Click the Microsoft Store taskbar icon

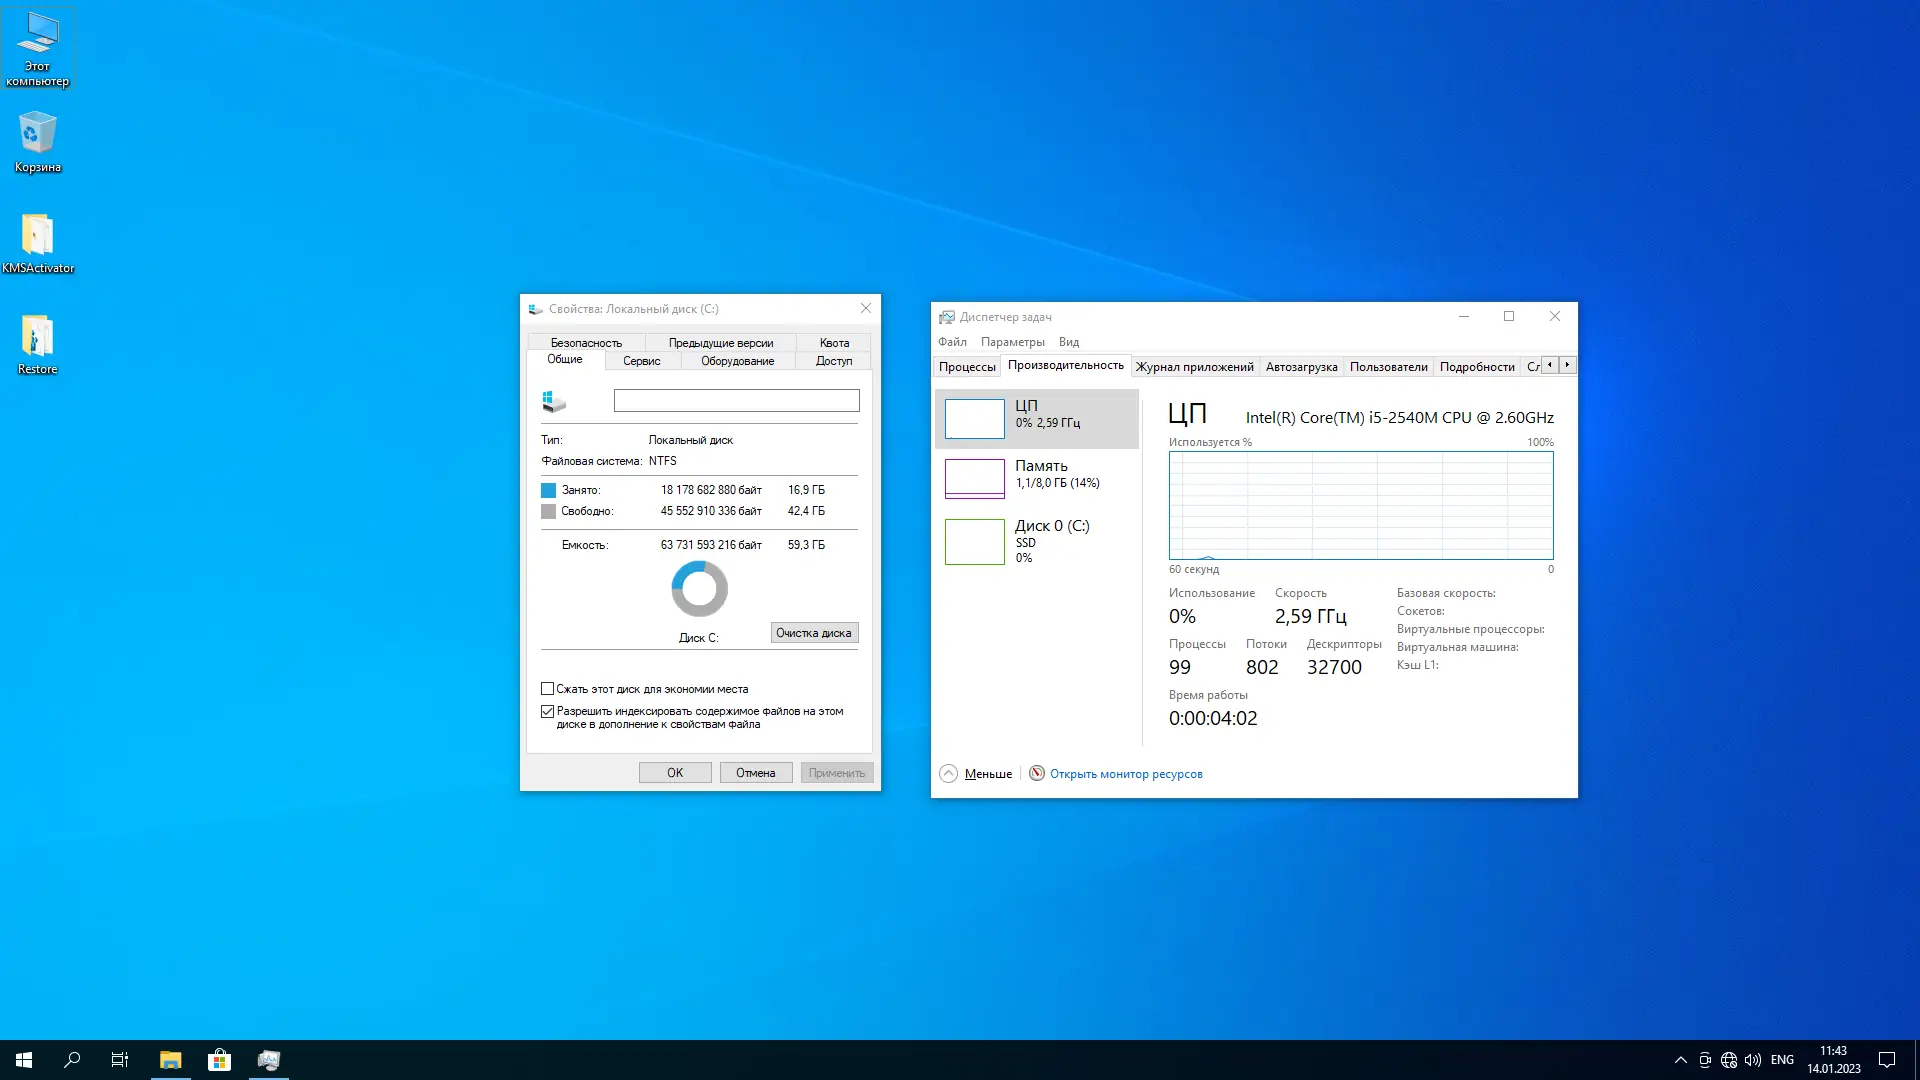click(219, 1060)
